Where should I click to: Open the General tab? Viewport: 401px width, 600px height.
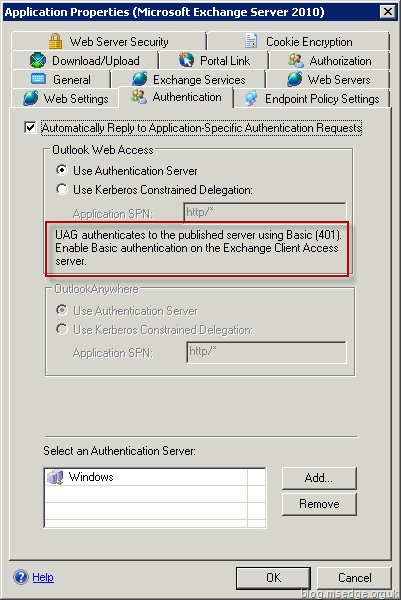tap(61, 79)
